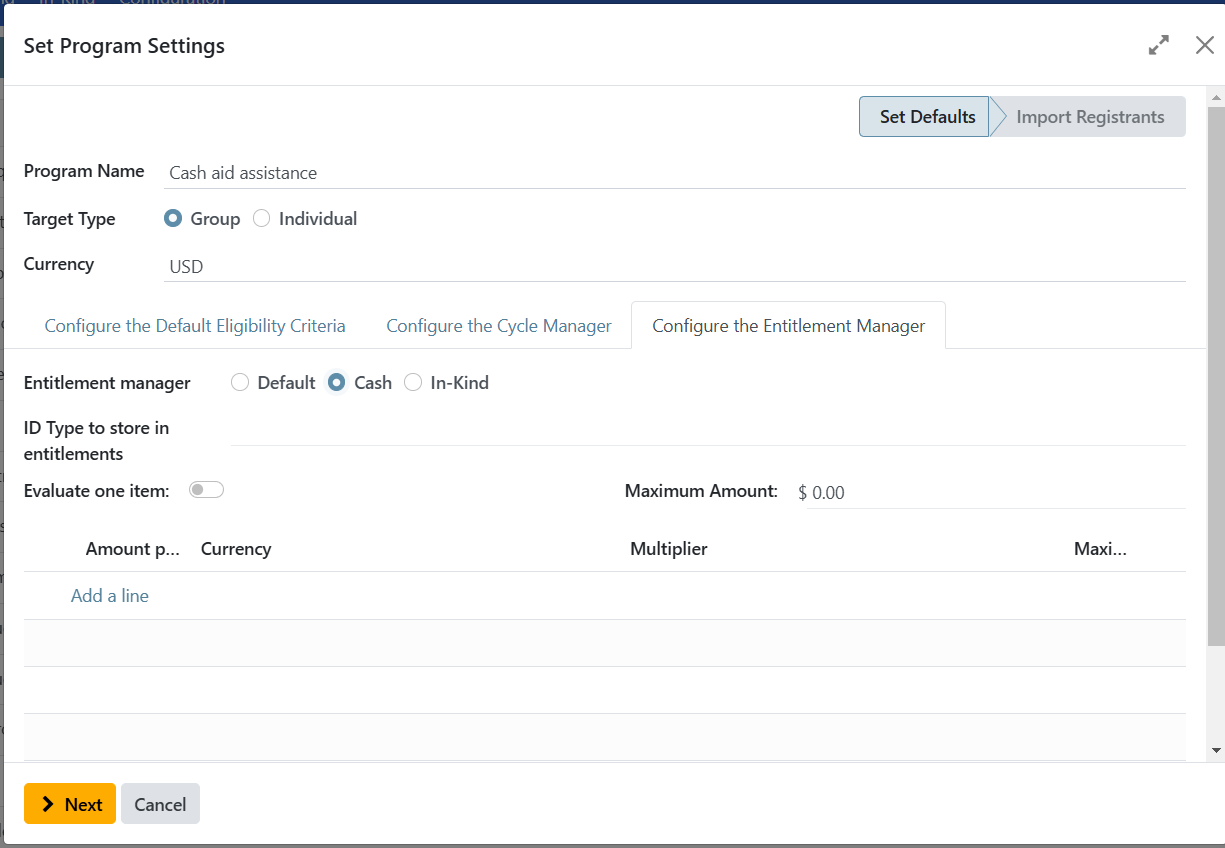Image resolution: width=1225 pixels, height=848 pixels.
Task: Switch to the Configure the Cycle Manager tab
Action: [498, 325]
